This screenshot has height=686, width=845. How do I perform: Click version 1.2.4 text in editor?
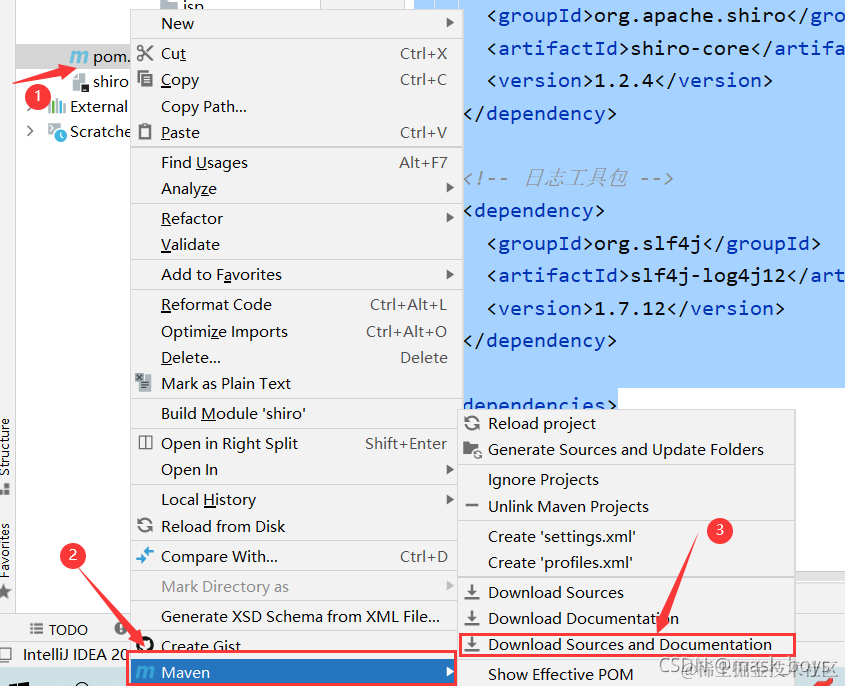tap(624, 81)
